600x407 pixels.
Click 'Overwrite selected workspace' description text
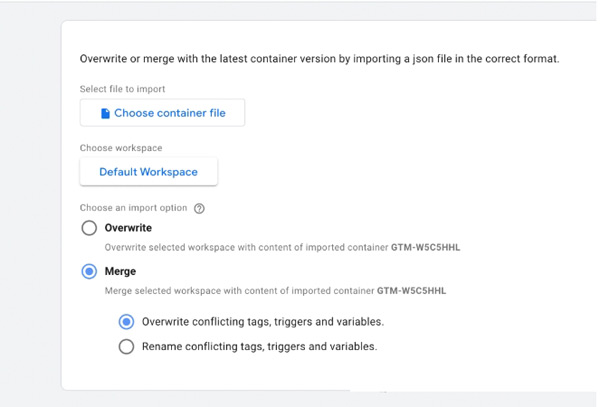(245, 246)
